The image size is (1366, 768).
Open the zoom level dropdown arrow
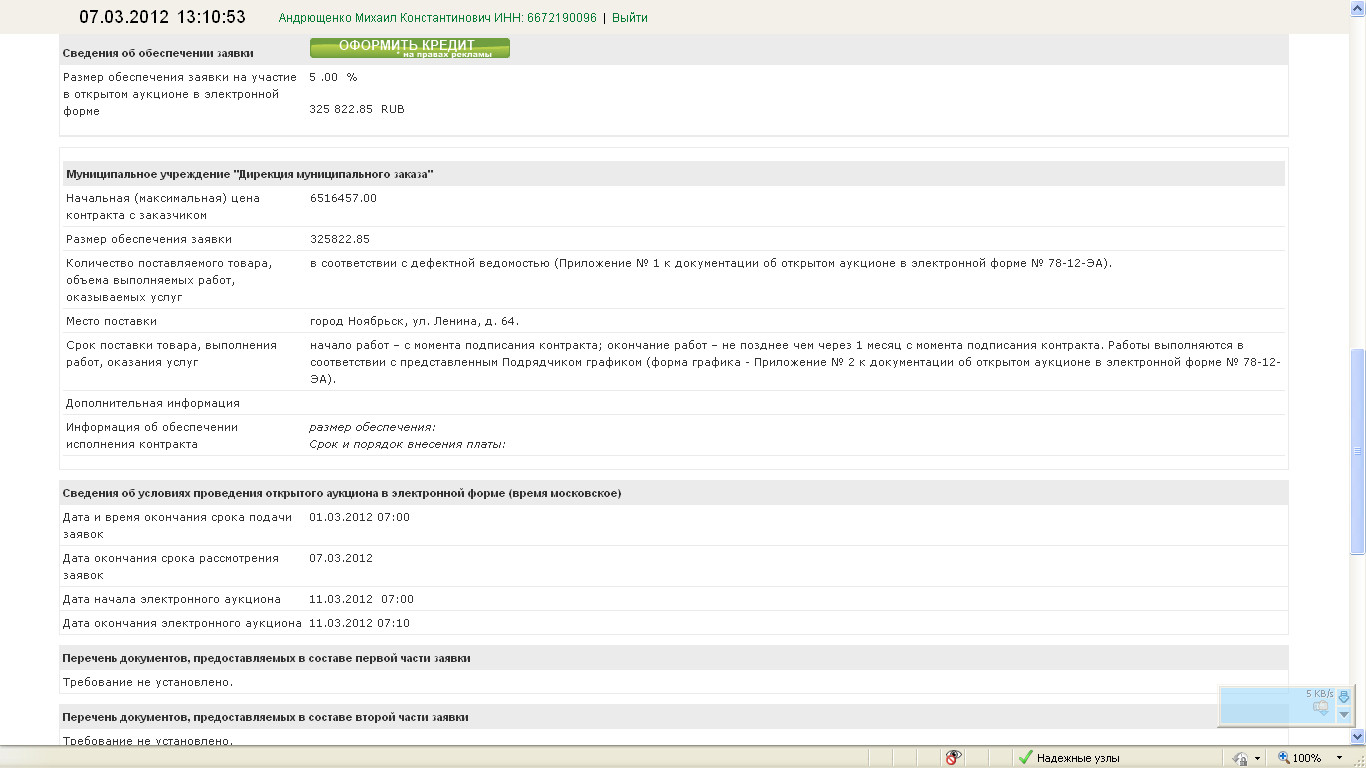click(x=1339, y=758)
